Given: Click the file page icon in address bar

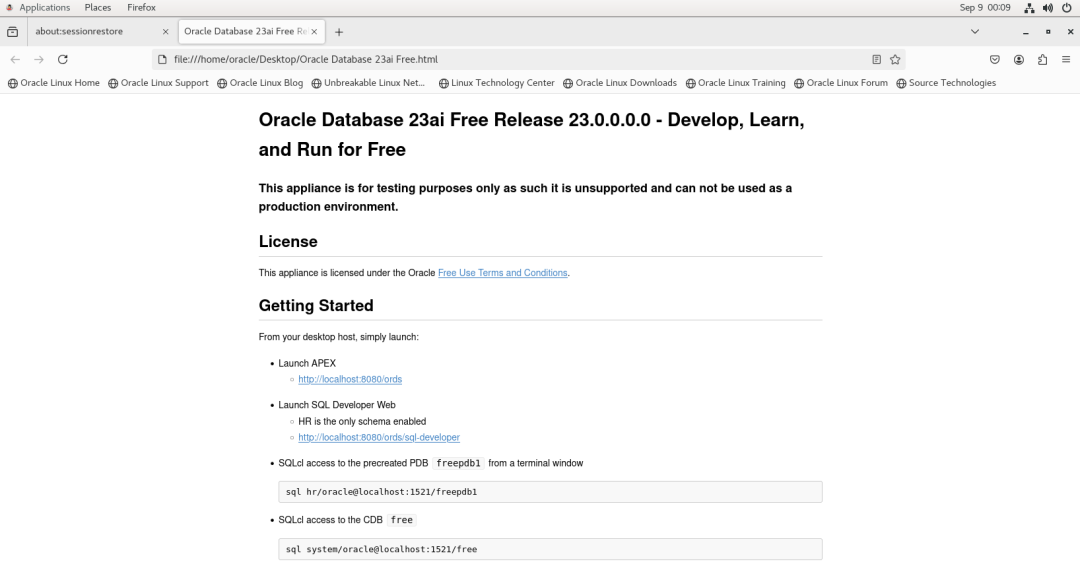Looking at the screenshot, I should (163, 59).
